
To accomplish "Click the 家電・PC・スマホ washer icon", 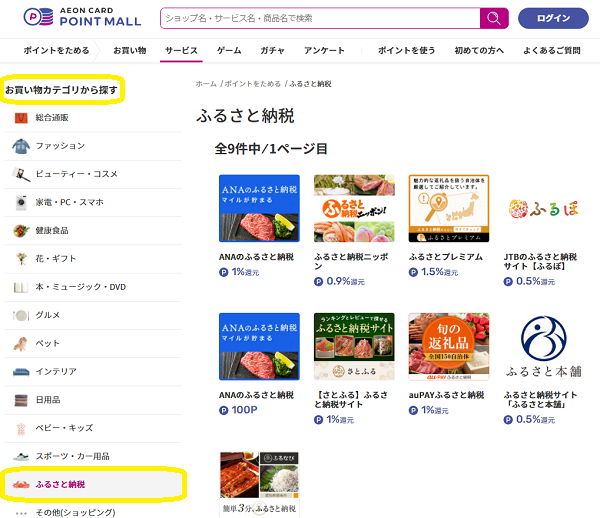I will [21, 202].
